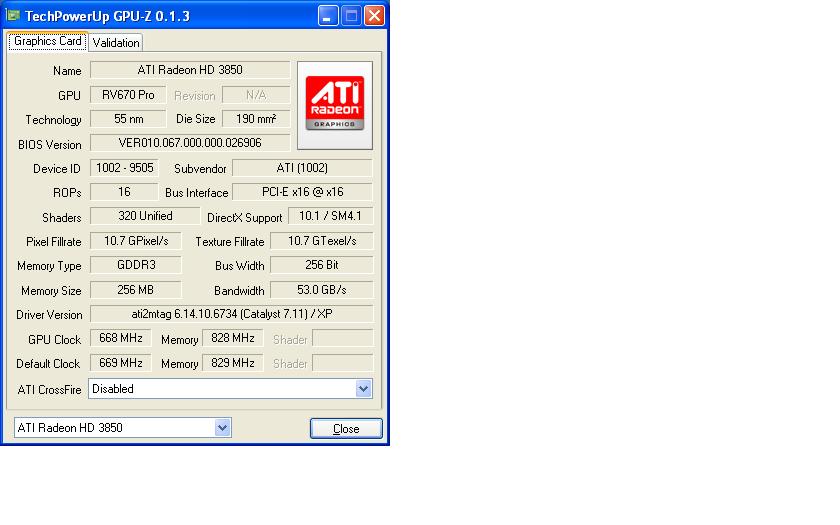
Task: Select the BIOS Version 'VER010.067.000.000.026906'
Action: pyautogui.click(x=190, y=142)
